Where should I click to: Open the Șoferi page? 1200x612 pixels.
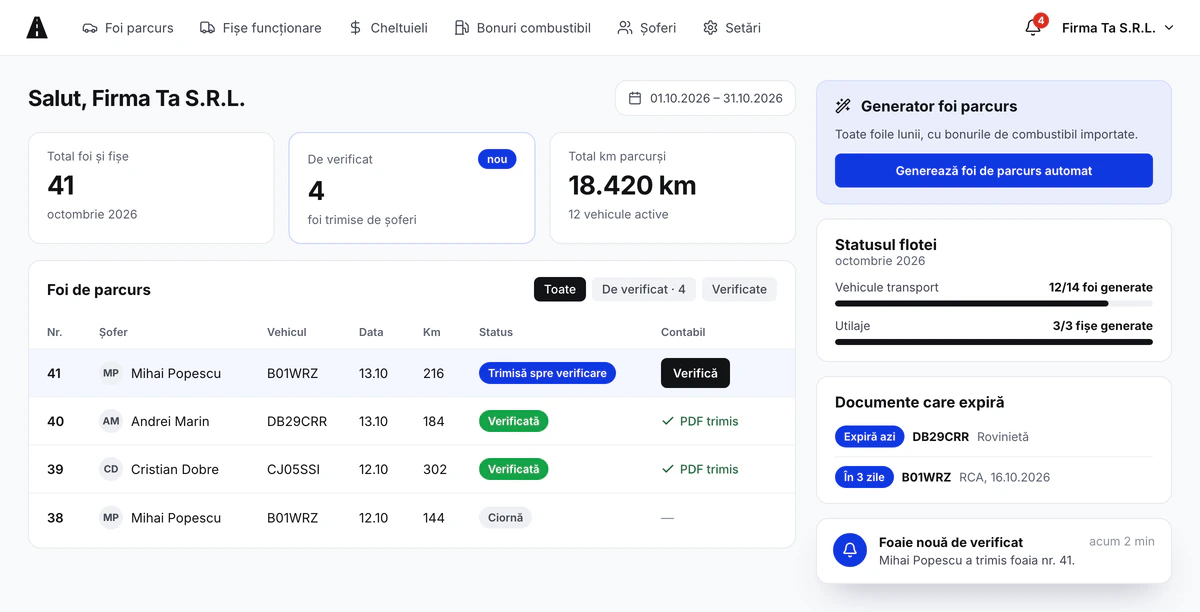(647, 28)
